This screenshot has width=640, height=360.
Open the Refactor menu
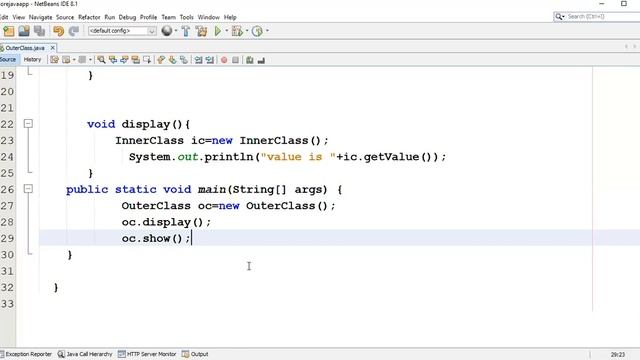click(89, 17)
